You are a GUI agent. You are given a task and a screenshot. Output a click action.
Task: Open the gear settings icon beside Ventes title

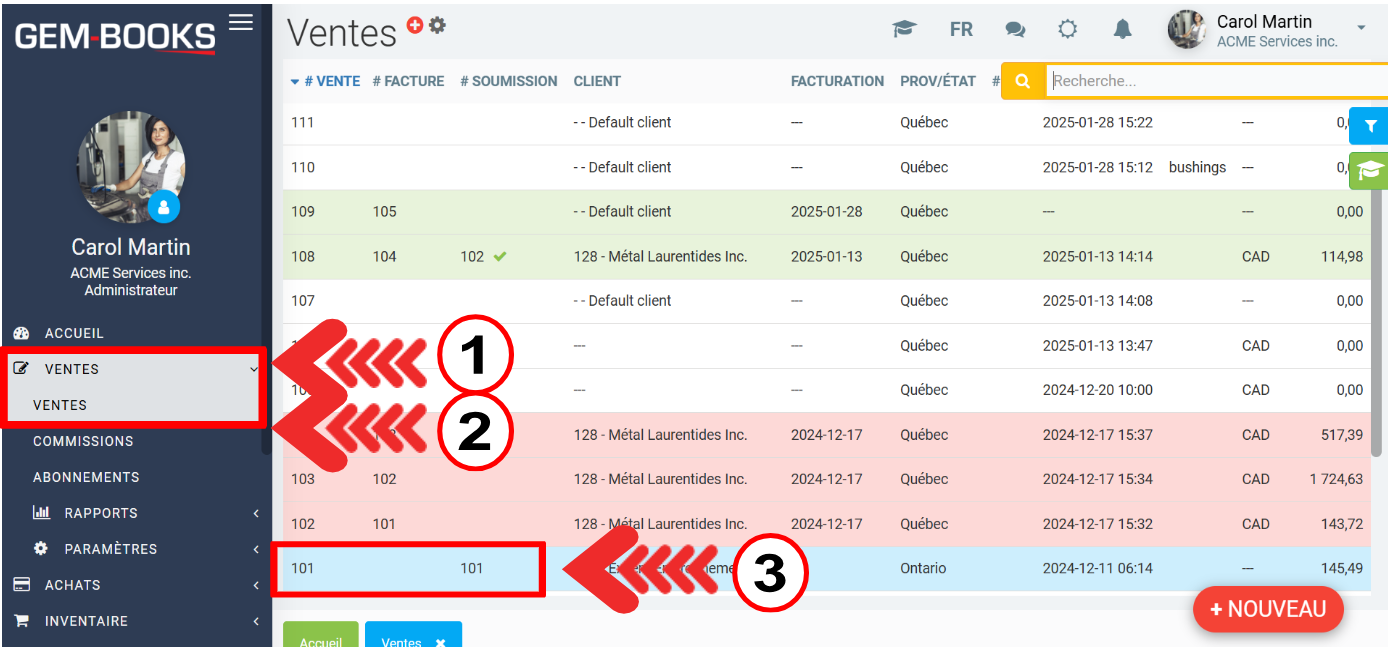(x=437, y=26)
